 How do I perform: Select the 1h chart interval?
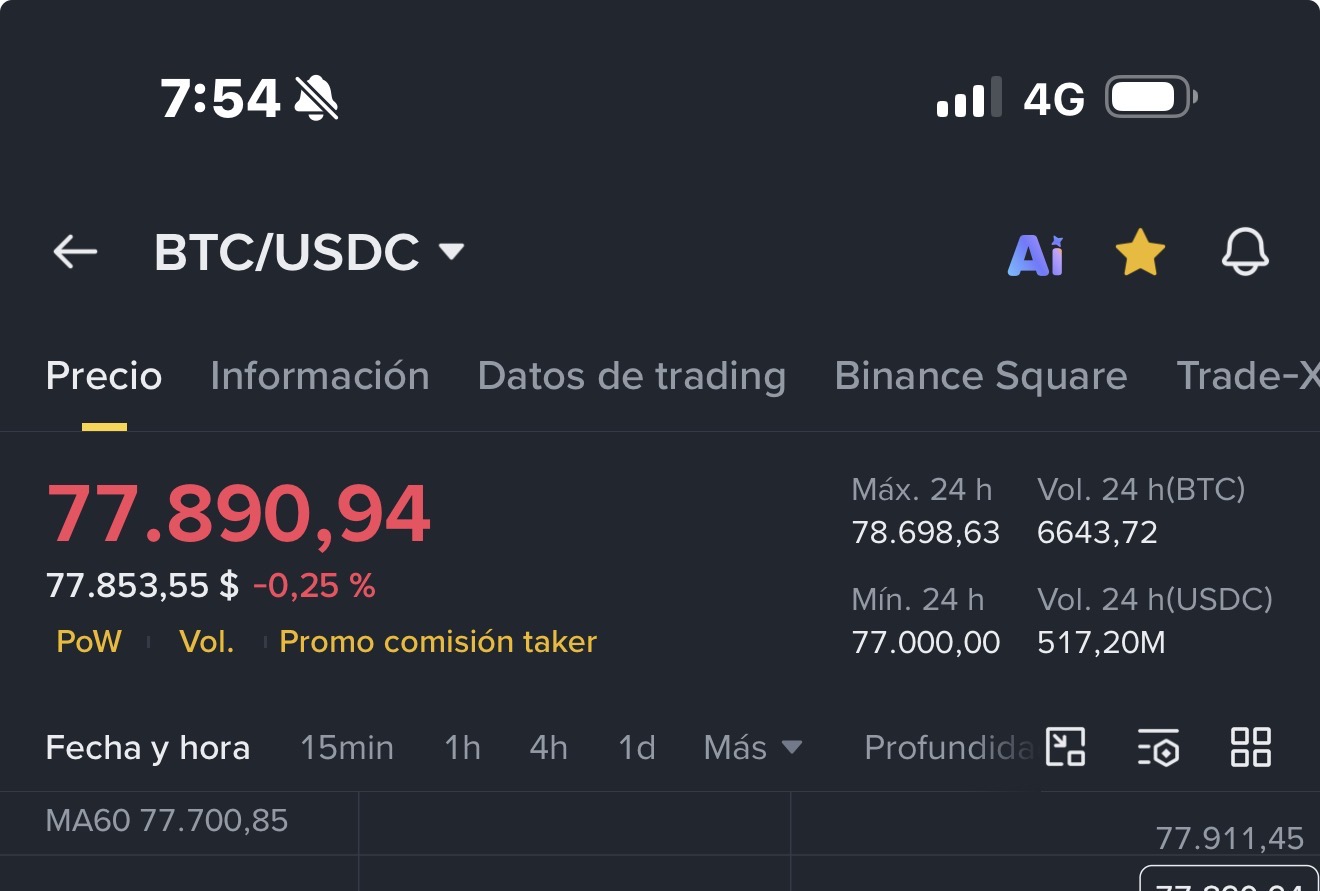pos(462,747)
